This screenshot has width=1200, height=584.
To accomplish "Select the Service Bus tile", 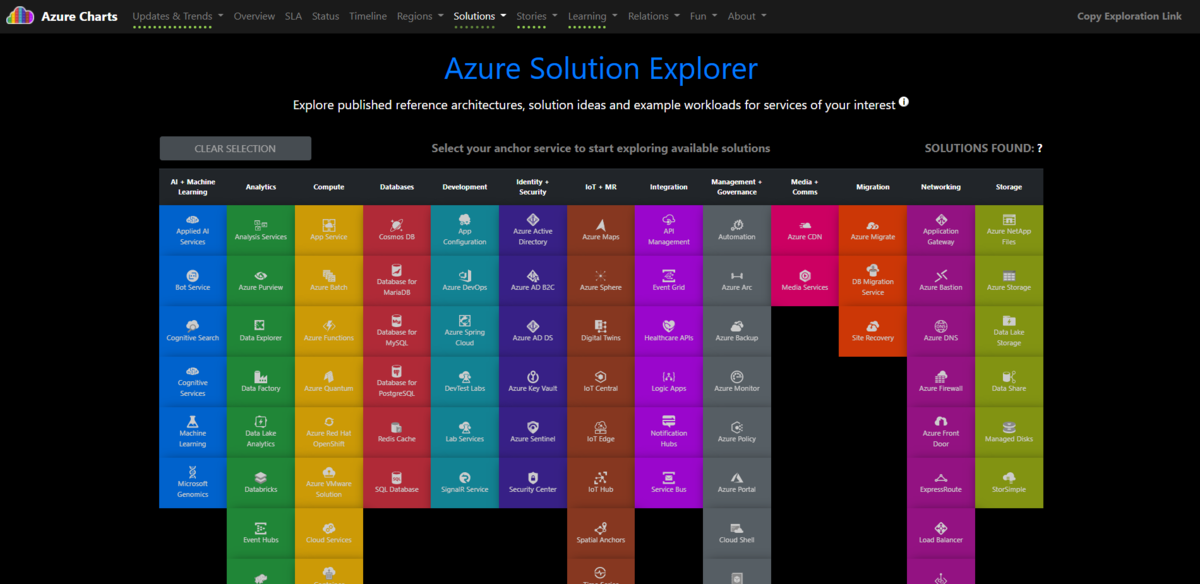I will [669, 482].
